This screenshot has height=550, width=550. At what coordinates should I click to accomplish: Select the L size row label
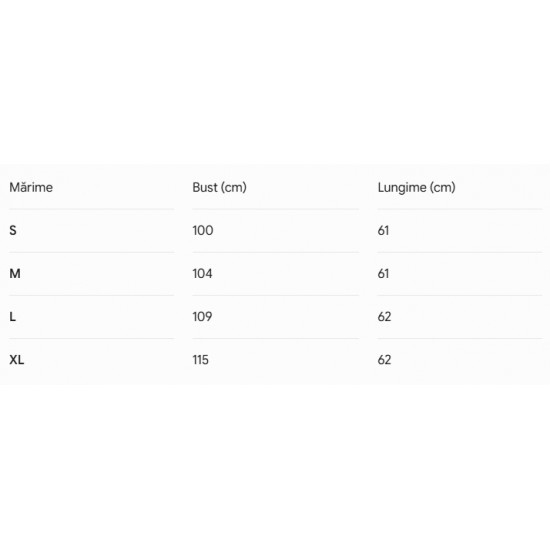(x=12, y=317)
